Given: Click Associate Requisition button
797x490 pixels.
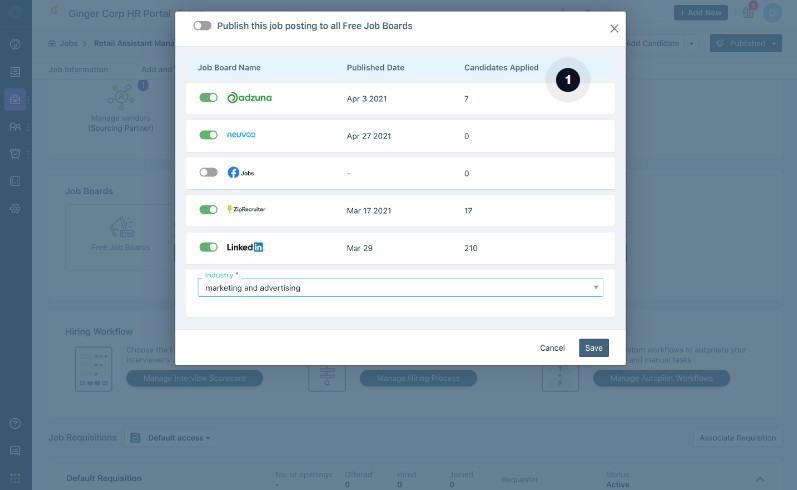Looking at the screenshot, I should (738, 438).
